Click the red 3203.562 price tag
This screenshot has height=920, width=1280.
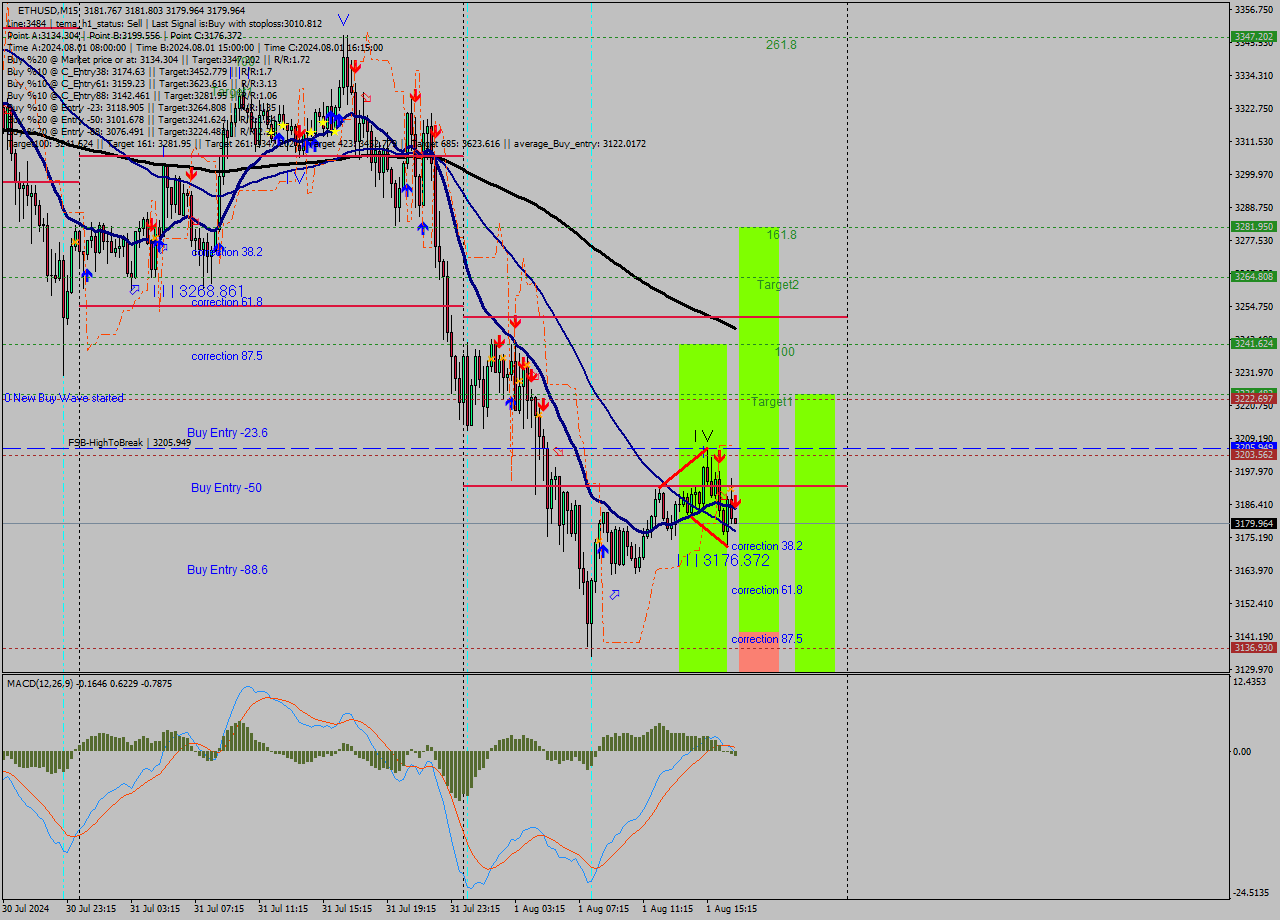click(x=1254, y=455)
